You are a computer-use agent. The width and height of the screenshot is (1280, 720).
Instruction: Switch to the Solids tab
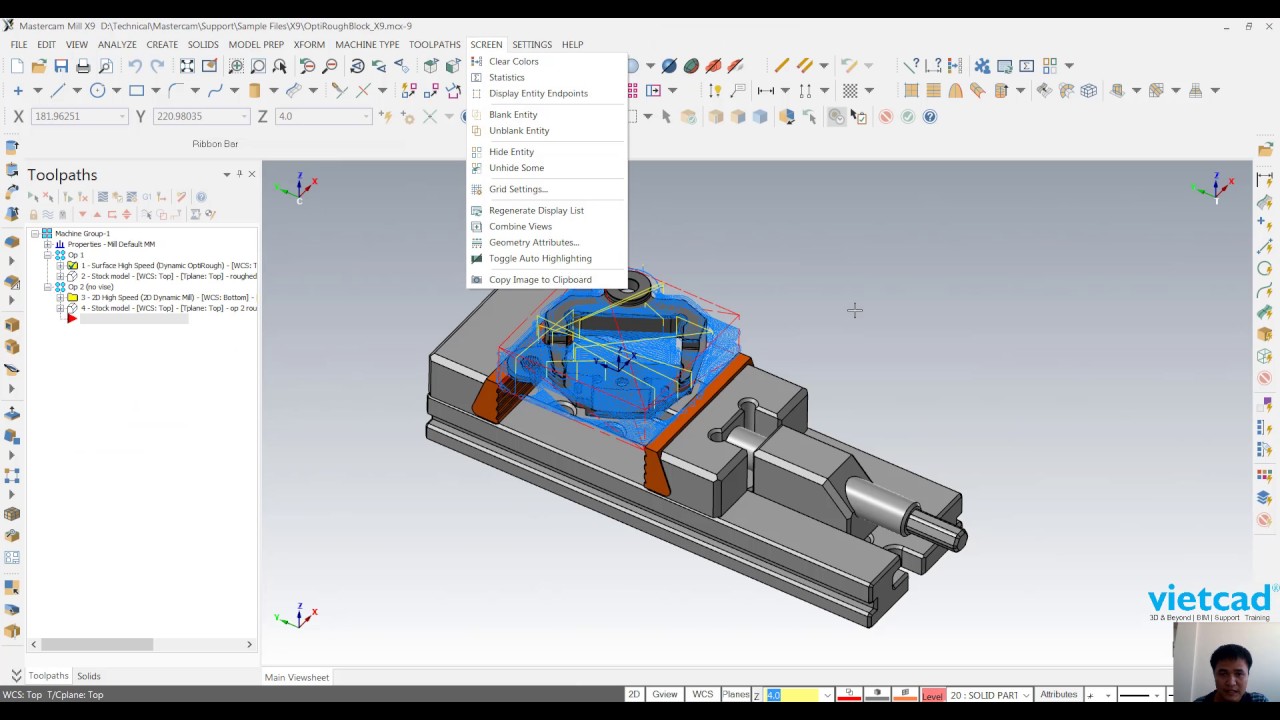point(89,676)
